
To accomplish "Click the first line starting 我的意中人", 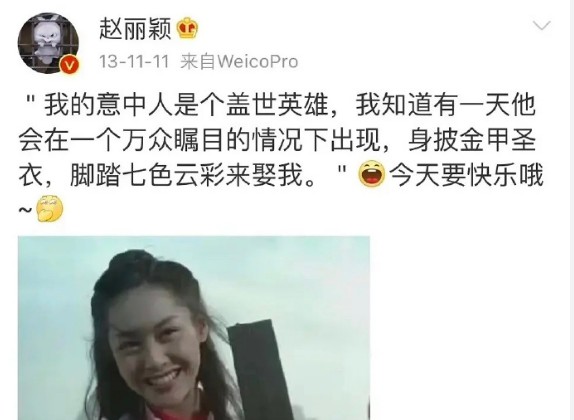I will pos(281,106).
